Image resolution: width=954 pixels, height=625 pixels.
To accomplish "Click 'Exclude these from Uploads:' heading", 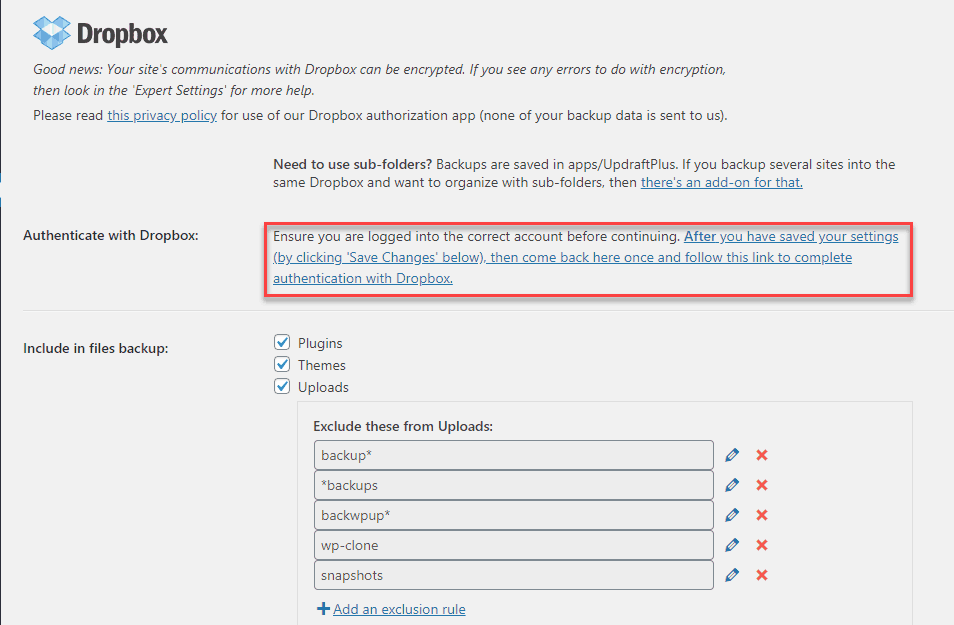I will pyautogui.click(x=403, y=427).
